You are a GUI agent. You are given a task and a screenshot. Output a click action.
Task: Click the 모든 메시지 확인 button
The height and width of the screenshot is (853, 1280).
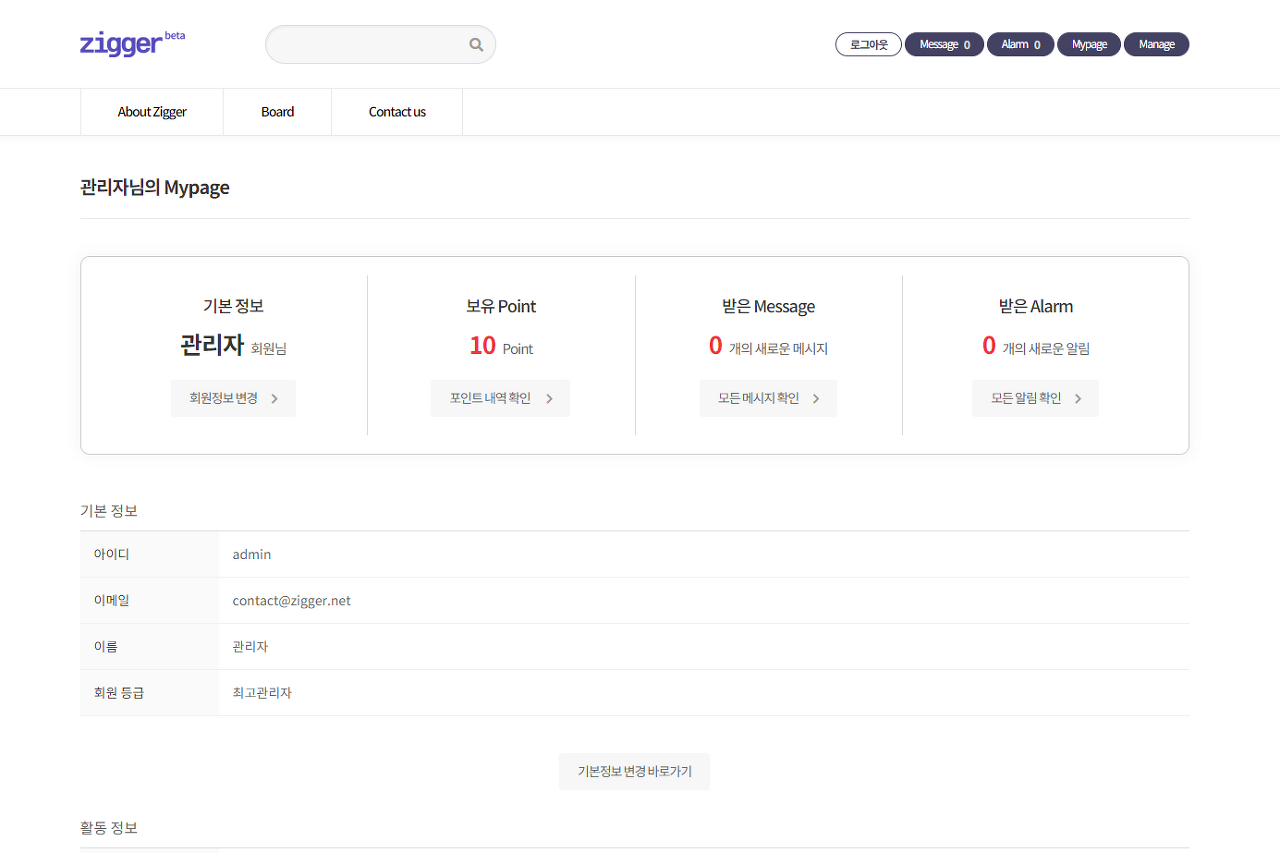pyautogui.click(x=768, y=398)
